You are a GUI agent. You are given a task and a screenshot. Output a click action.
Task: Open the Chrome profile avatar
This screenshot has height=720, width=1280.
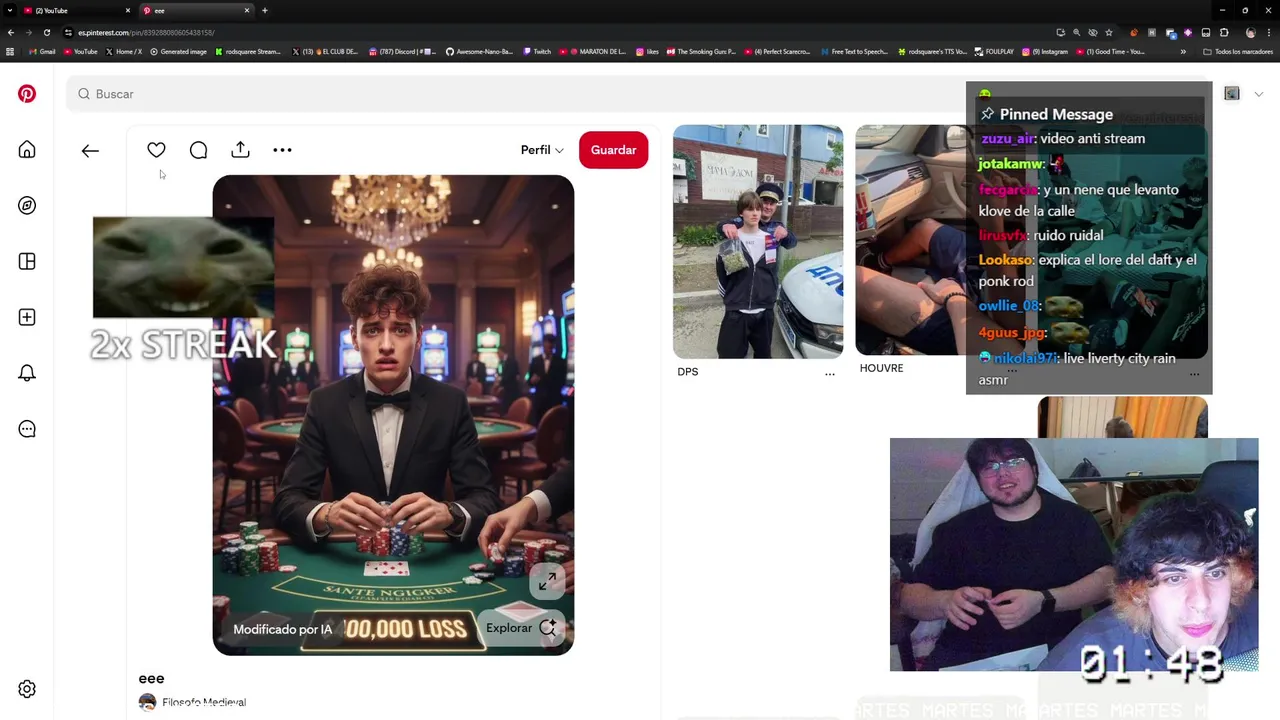click(1250, 32)
